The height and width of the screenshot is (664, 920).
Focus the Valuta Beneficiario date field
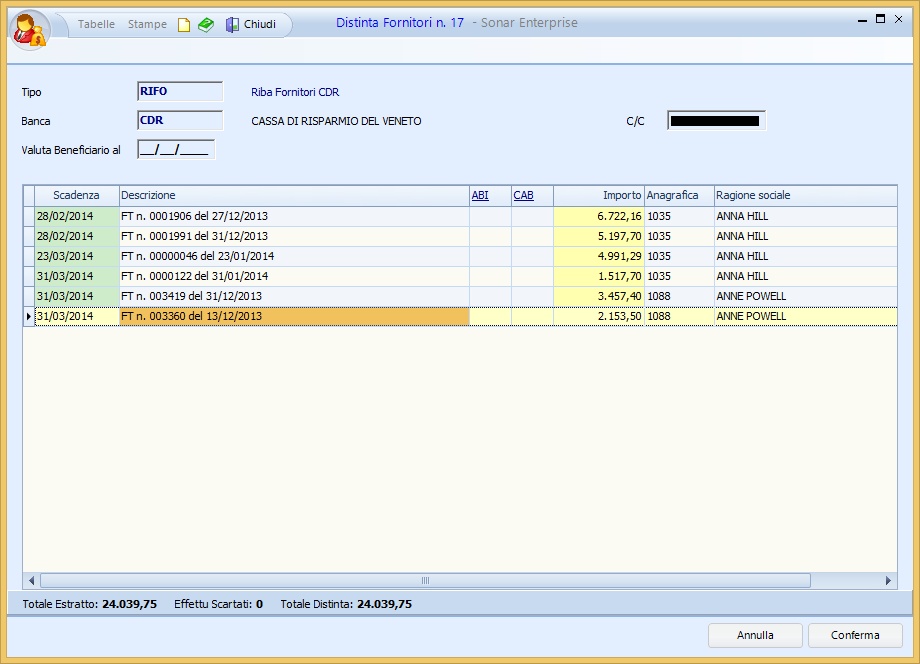click(176, 151)
